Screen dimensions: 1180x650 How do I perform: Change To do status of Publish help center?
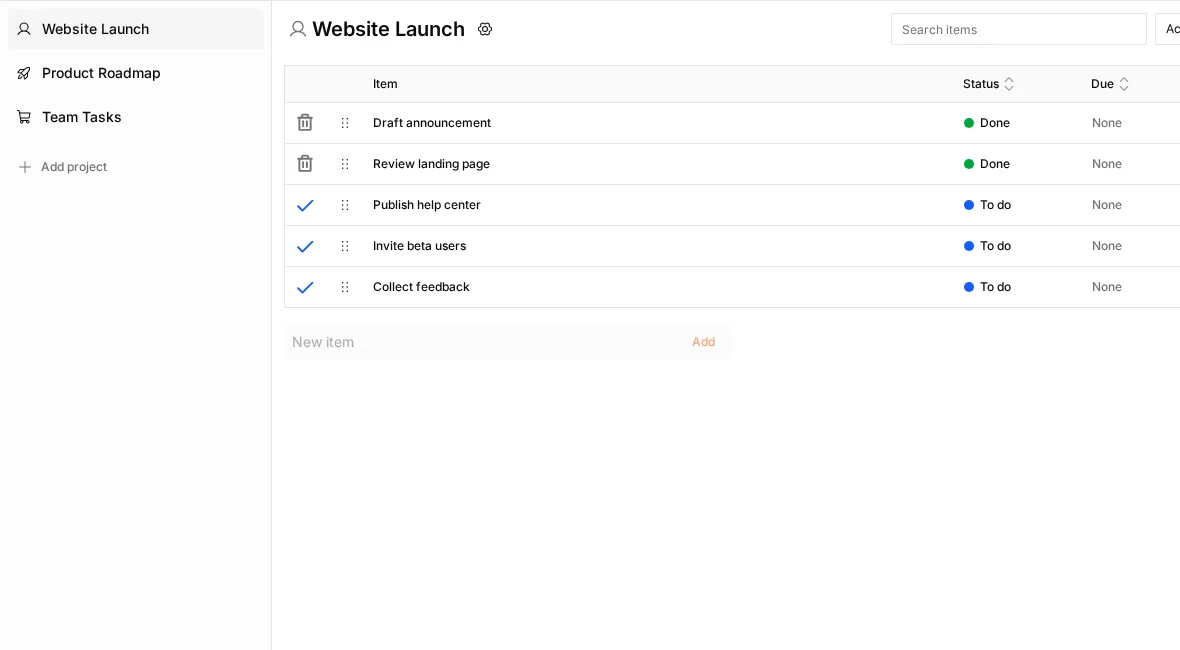coord(987,205)
